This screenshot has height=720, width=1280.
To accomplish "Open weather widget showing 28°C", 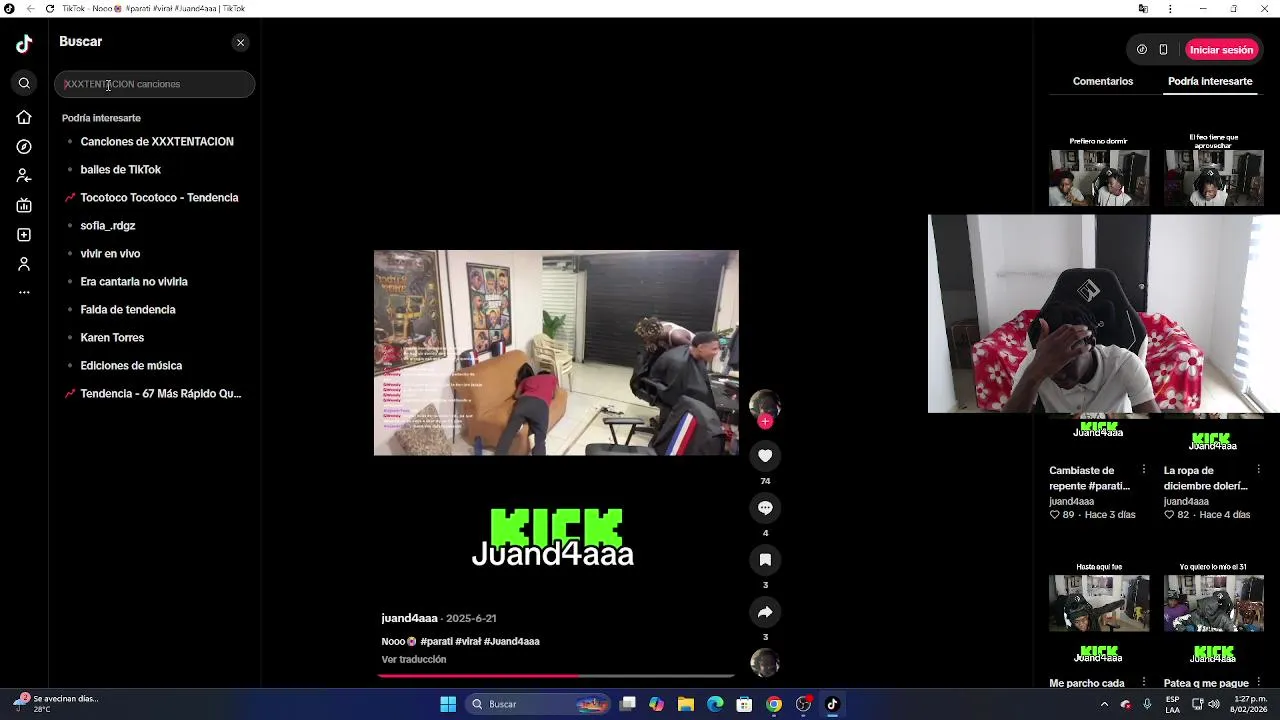I will click(x=60, y=704).
